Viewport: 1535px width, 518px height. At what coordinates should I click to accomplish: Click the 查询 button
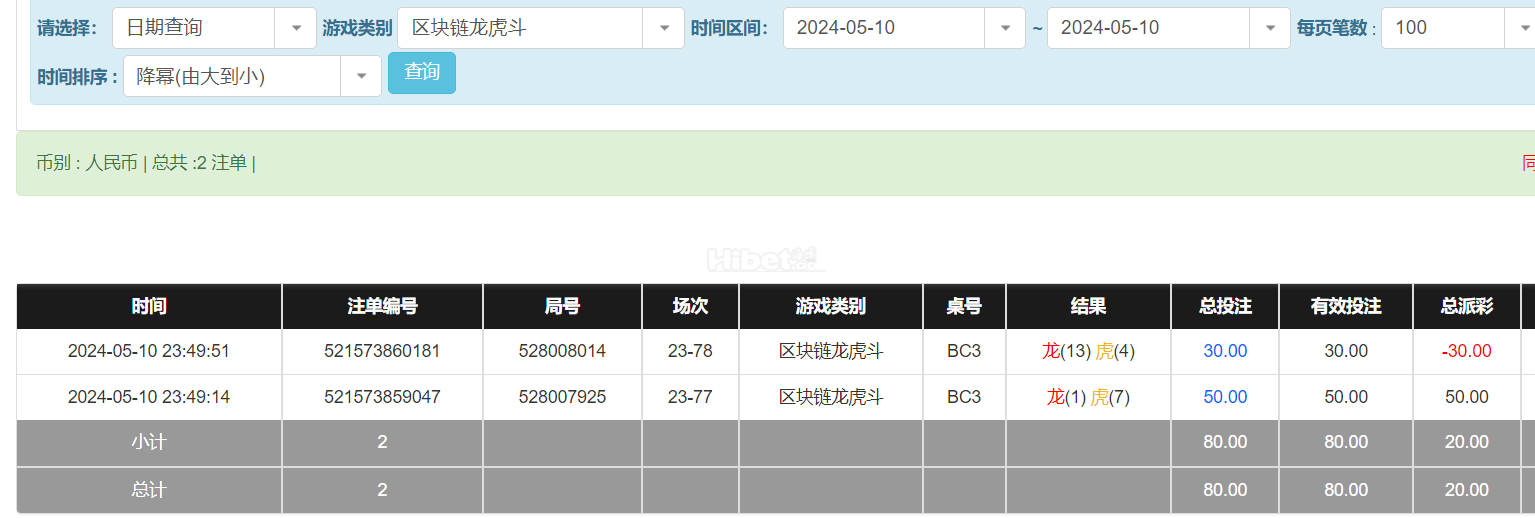(x=422, y=73)
